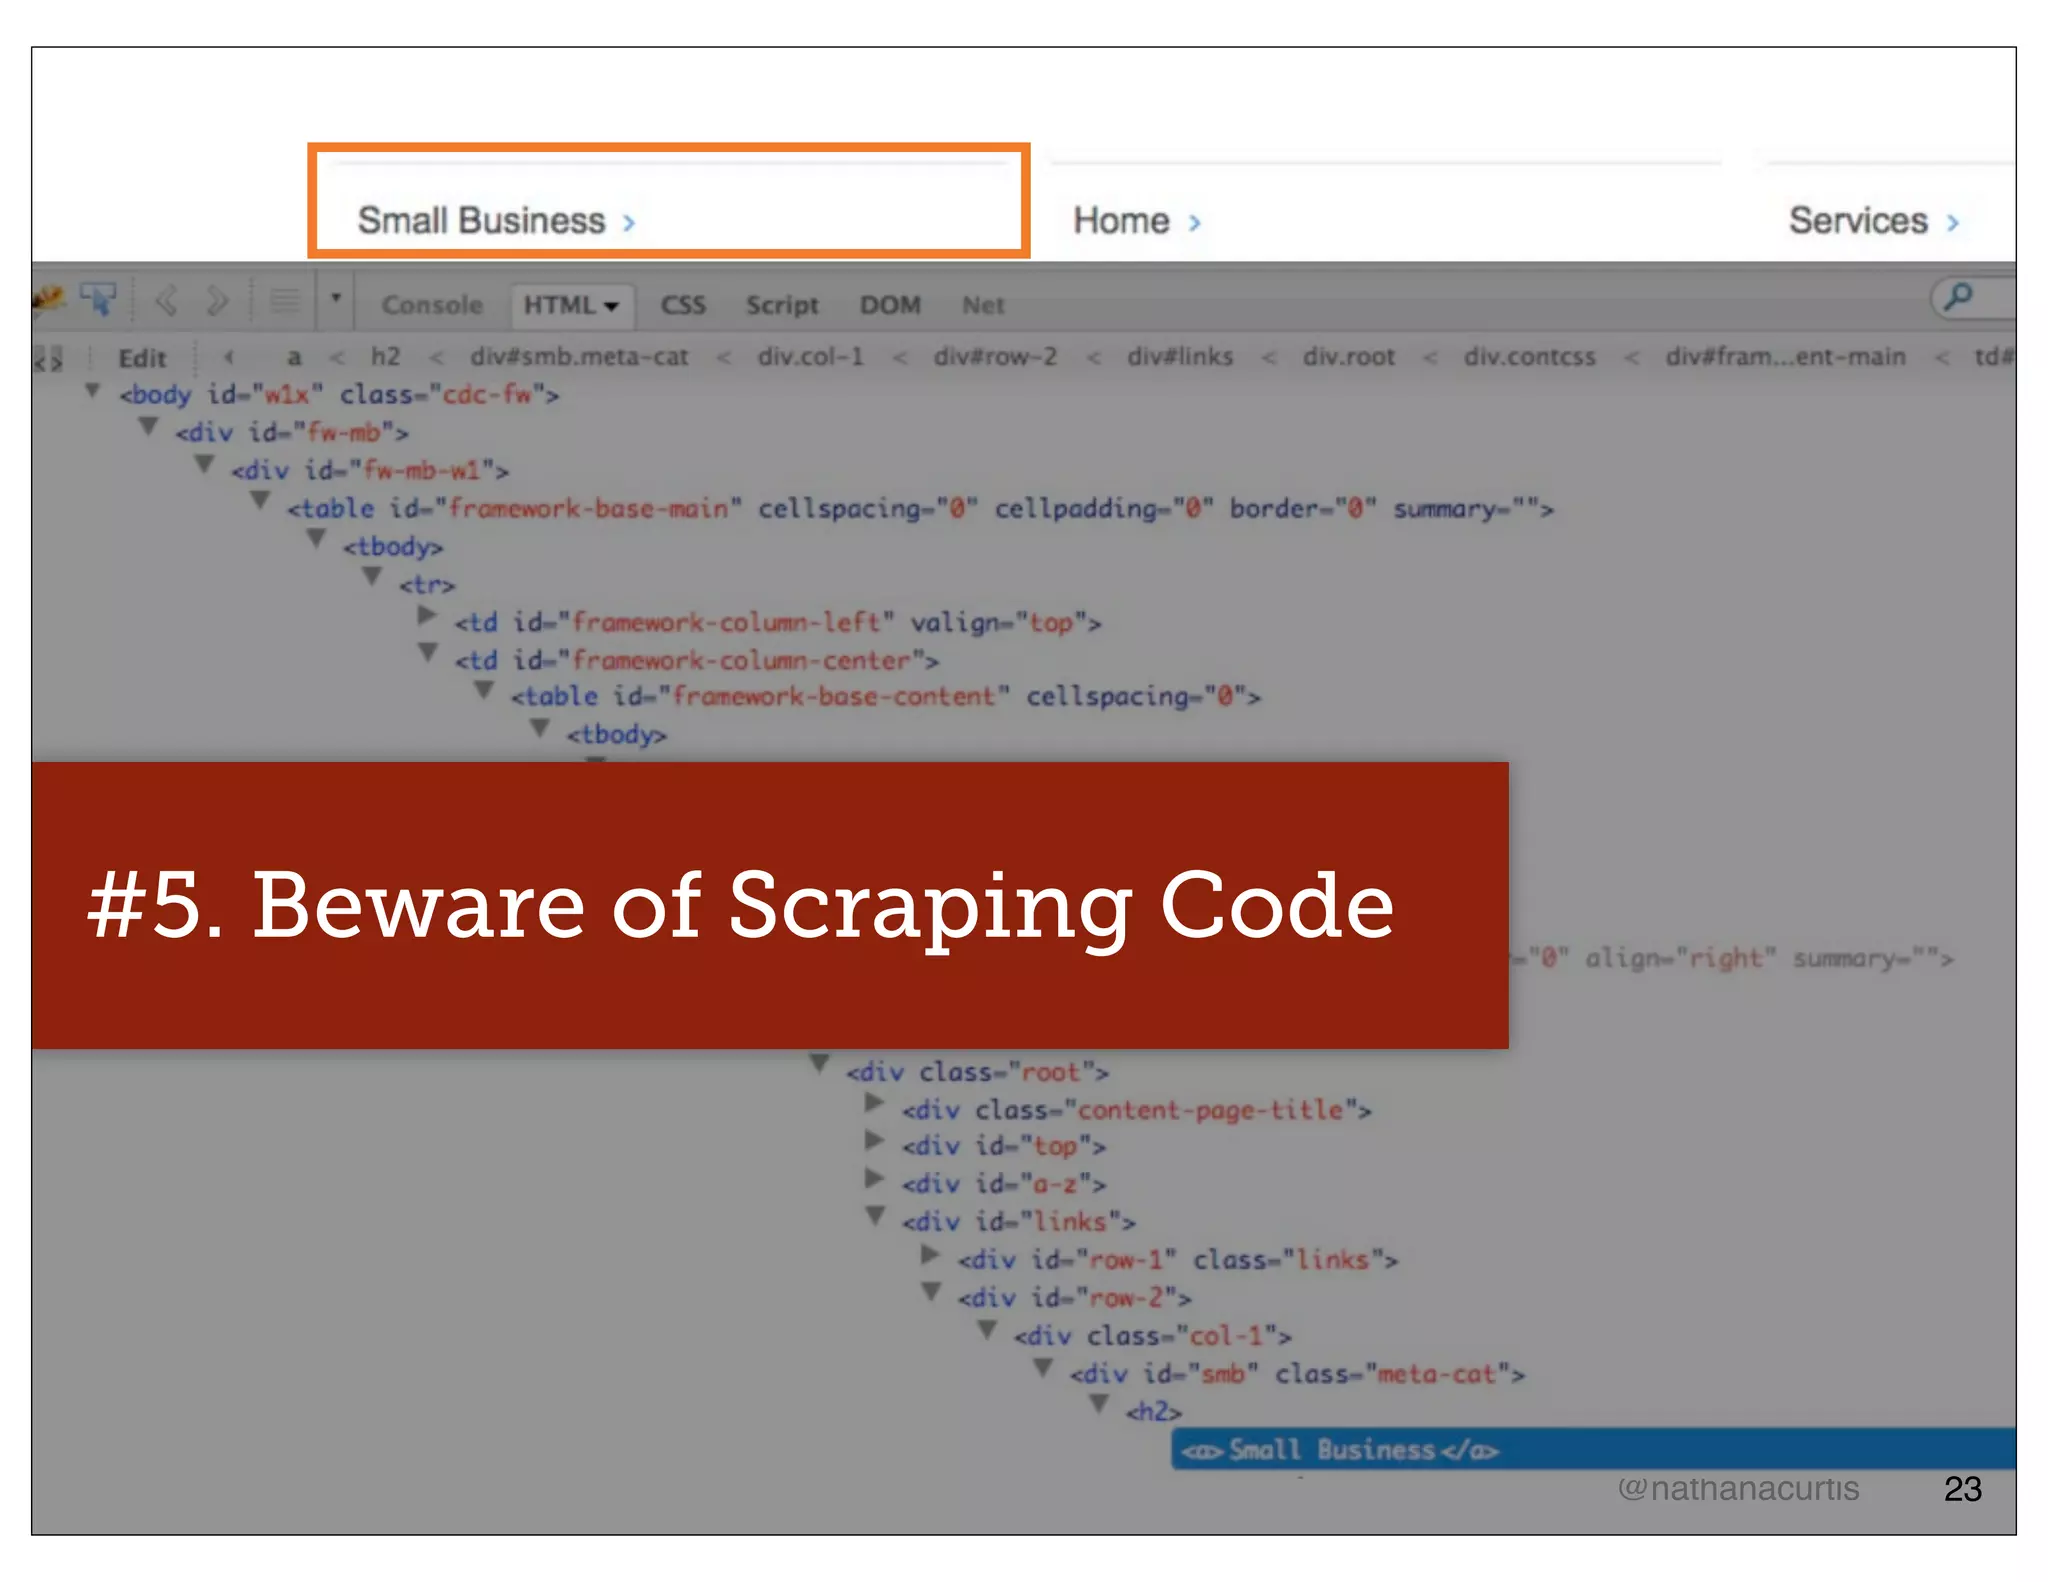This screenshot has width=2048, height=1582.
Task: Go back with the left arrow icon
Action: click(166, 300)
